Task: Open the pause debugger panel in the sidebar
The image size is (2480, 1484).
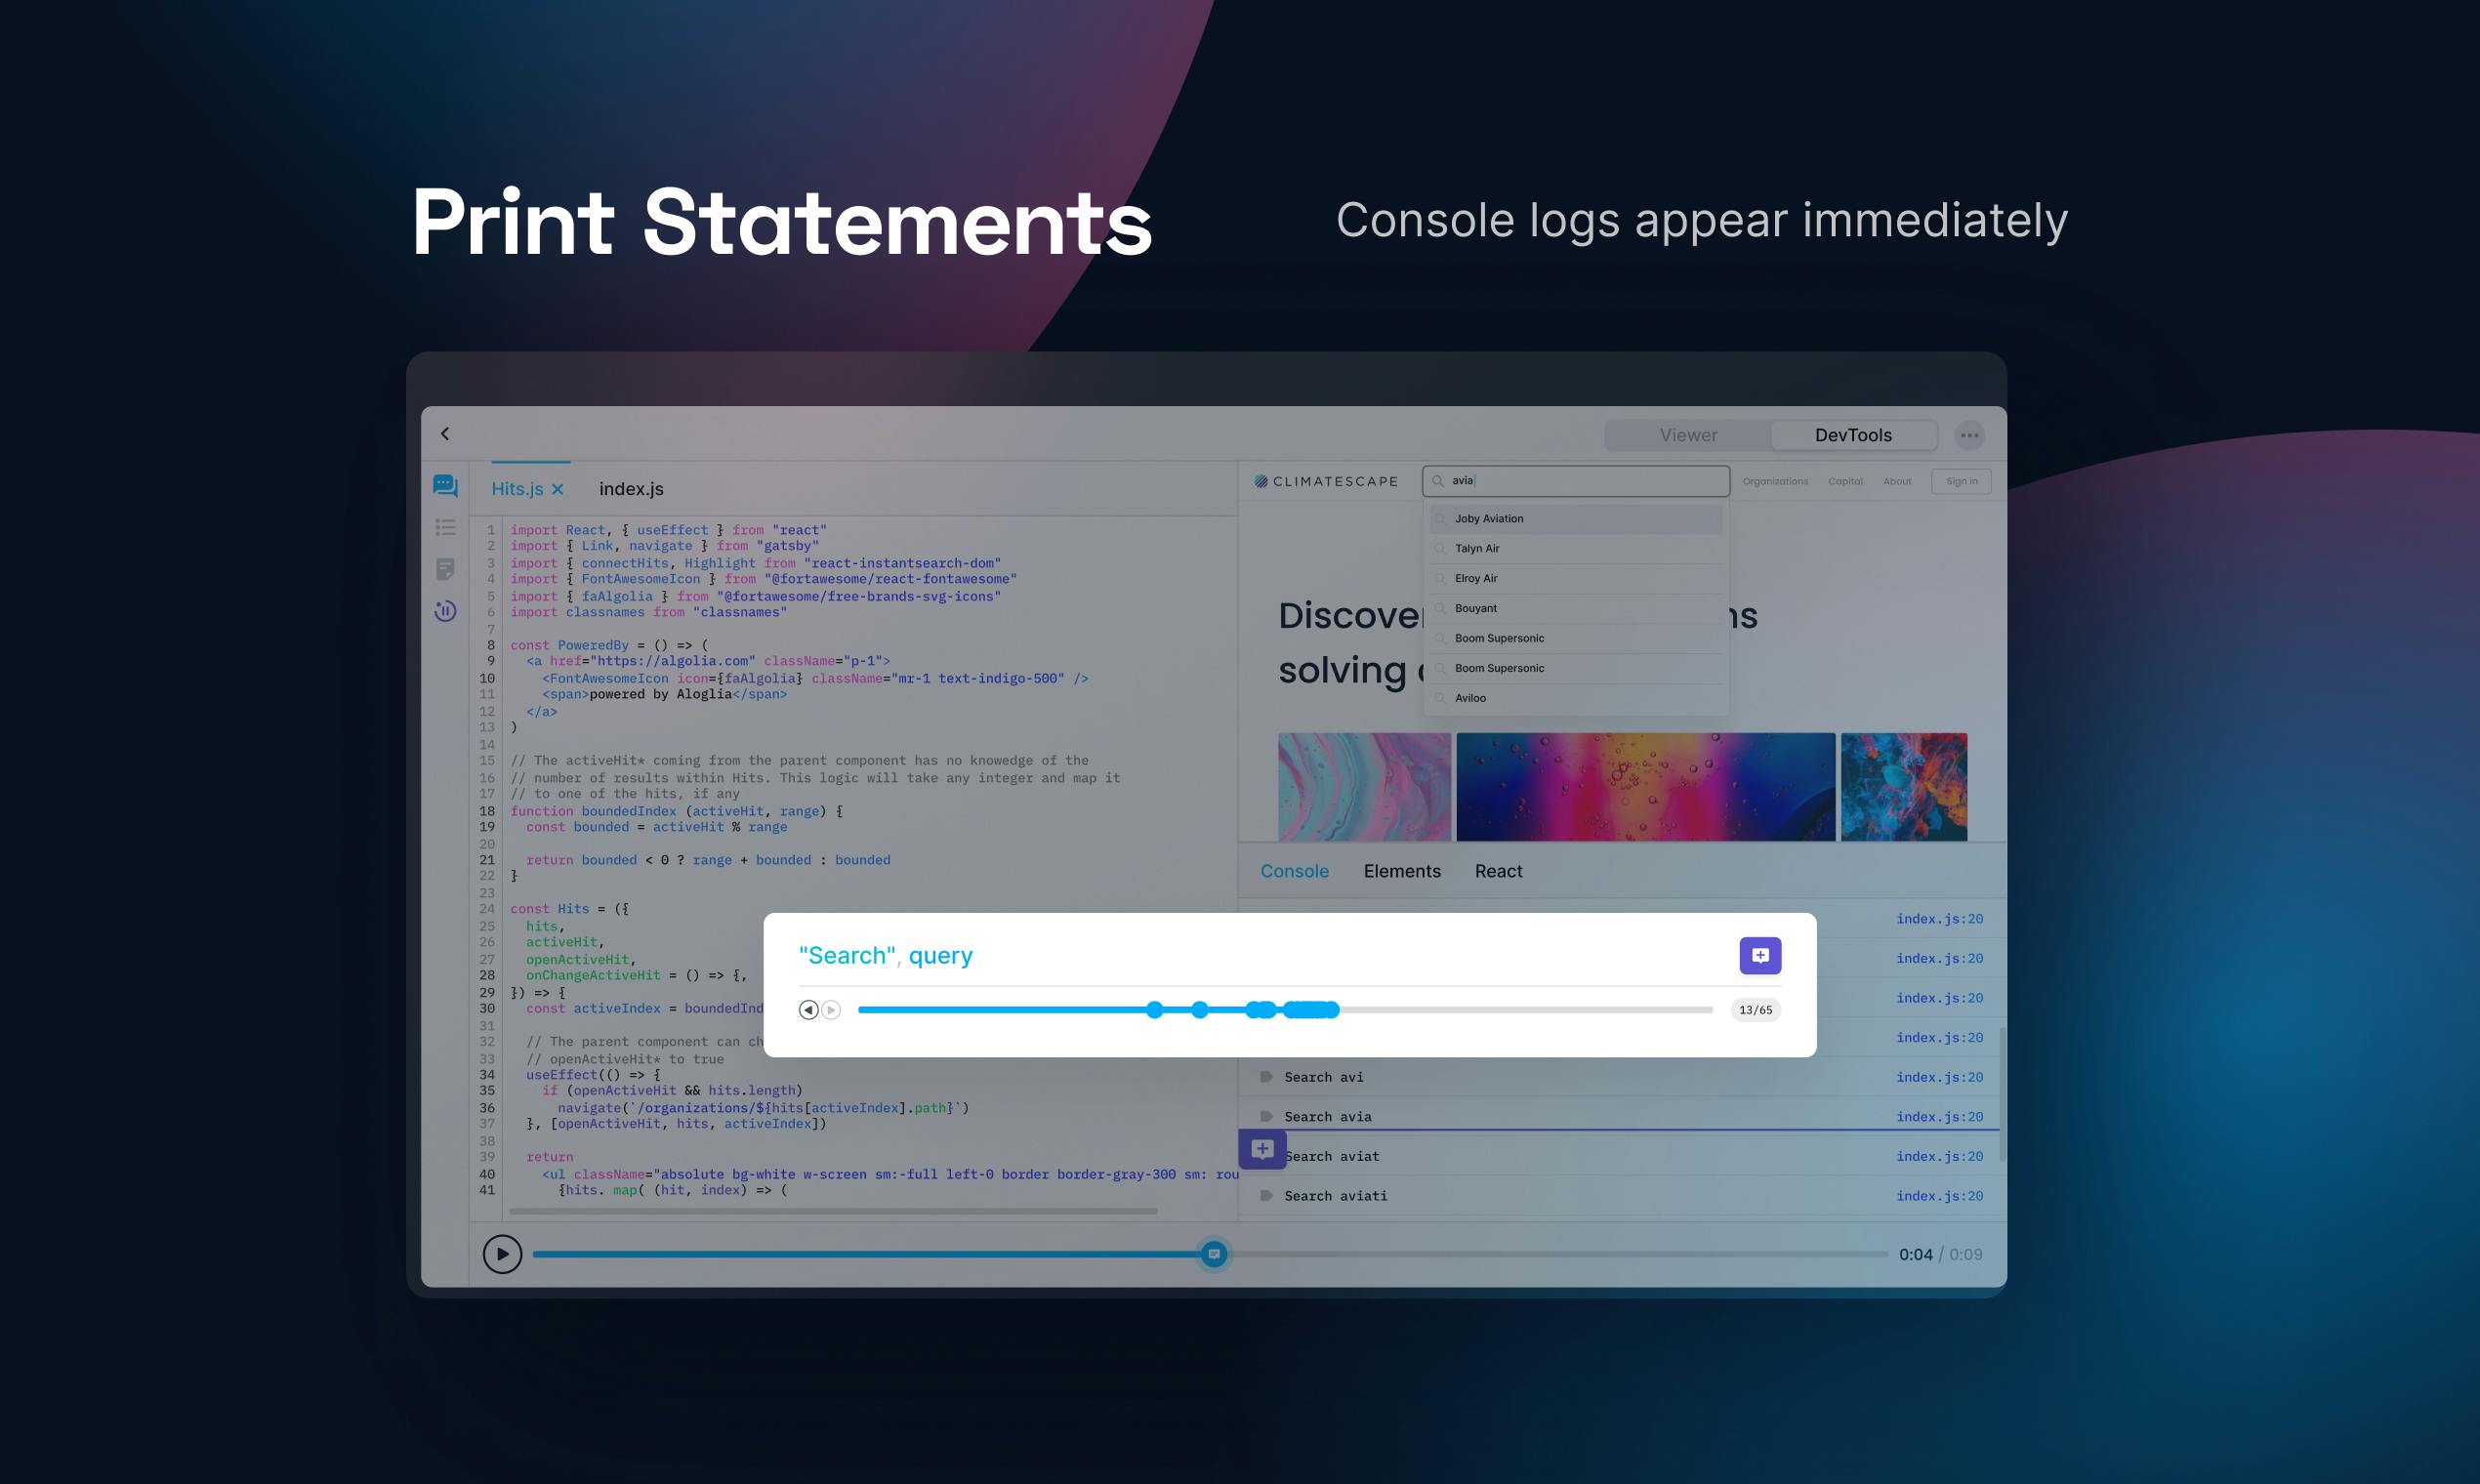Action: click(x=445, y=611)
